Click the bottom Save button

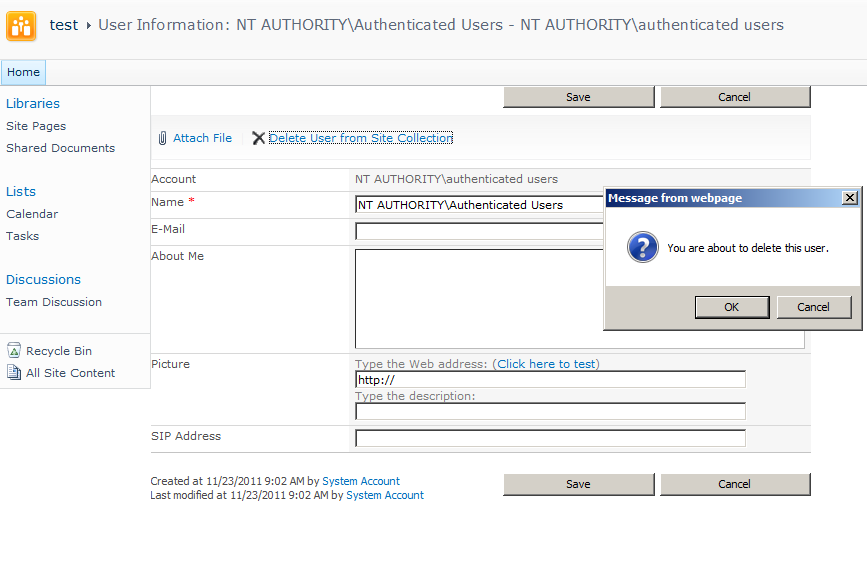(578, 484)
